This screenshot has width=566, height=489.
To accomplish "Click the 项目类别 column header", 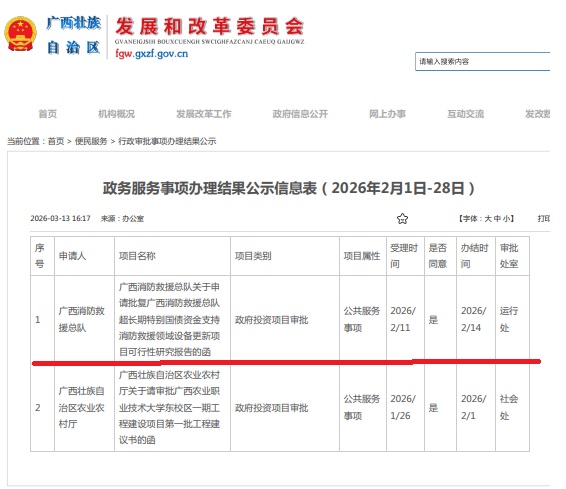I will (x=285, y=256).
